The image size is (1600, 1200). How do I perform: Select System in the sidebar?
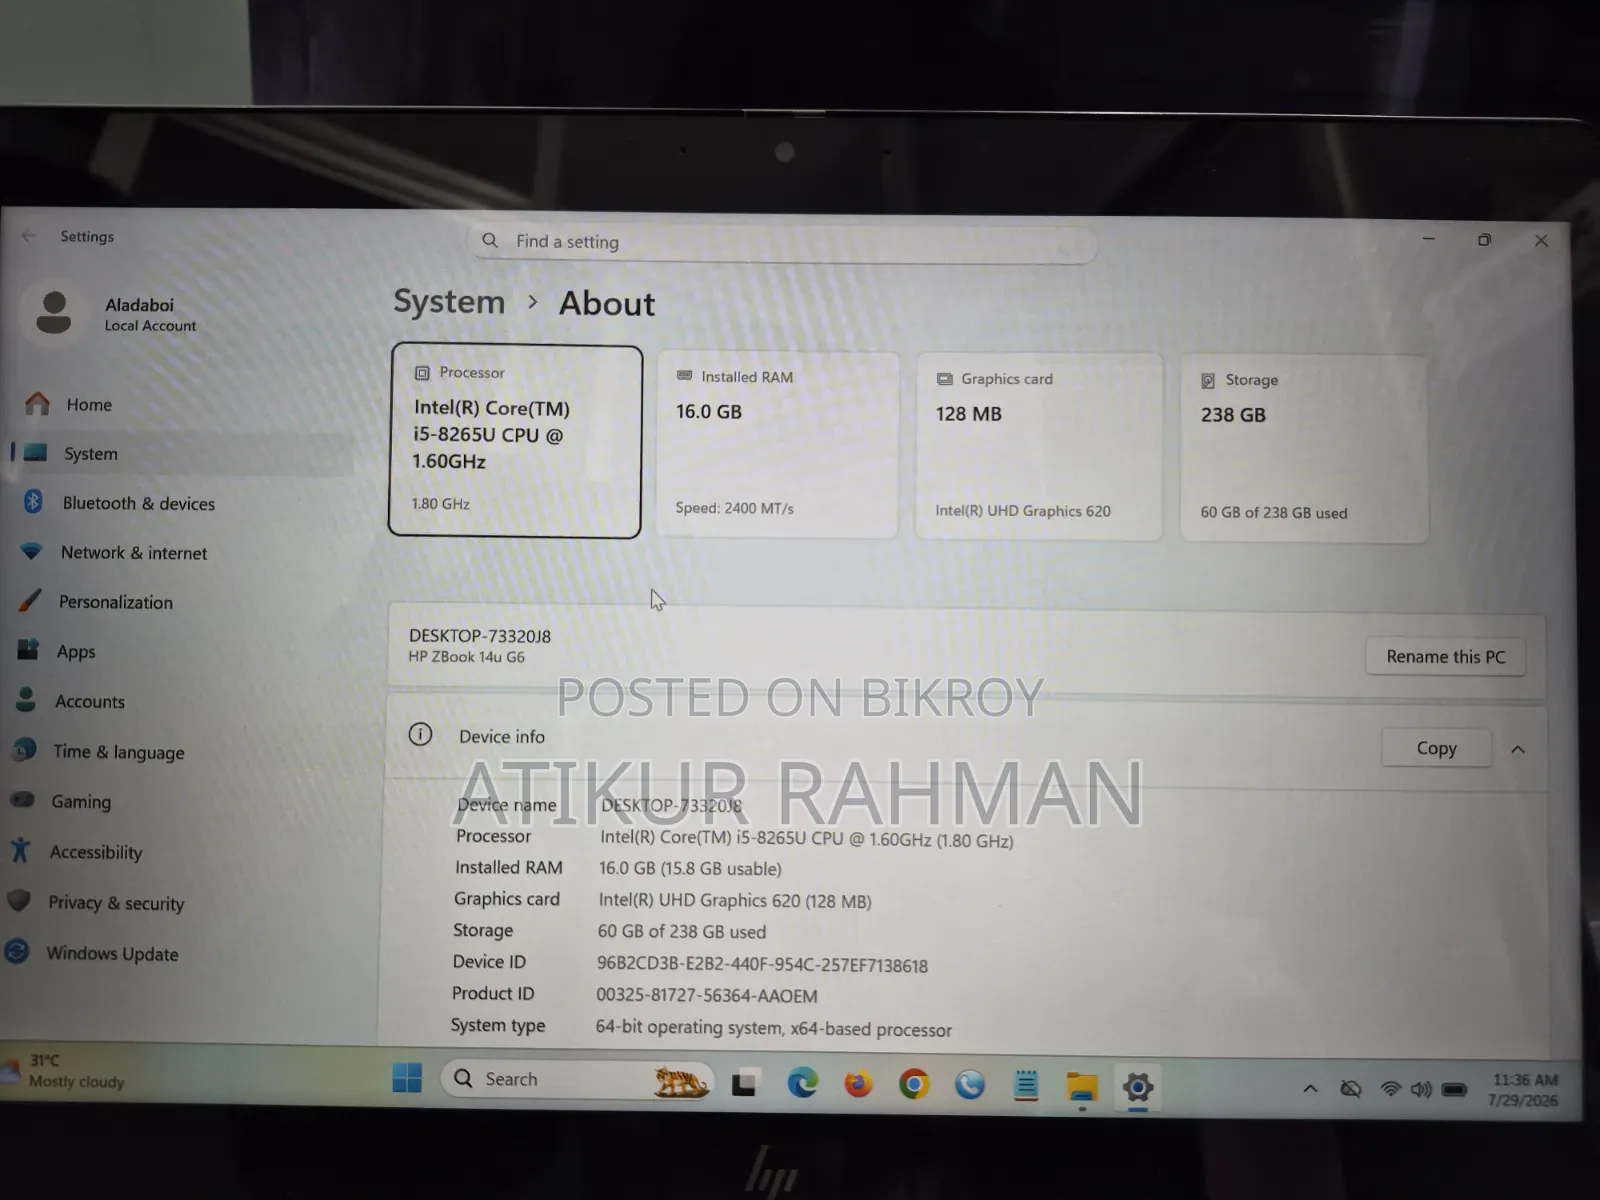[180, 453]
